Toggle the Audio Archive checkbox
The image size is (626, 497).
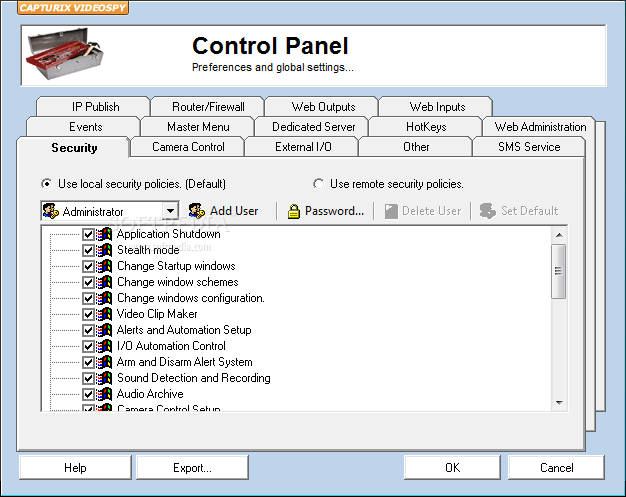pyautogui.click(x=88, y=394)
